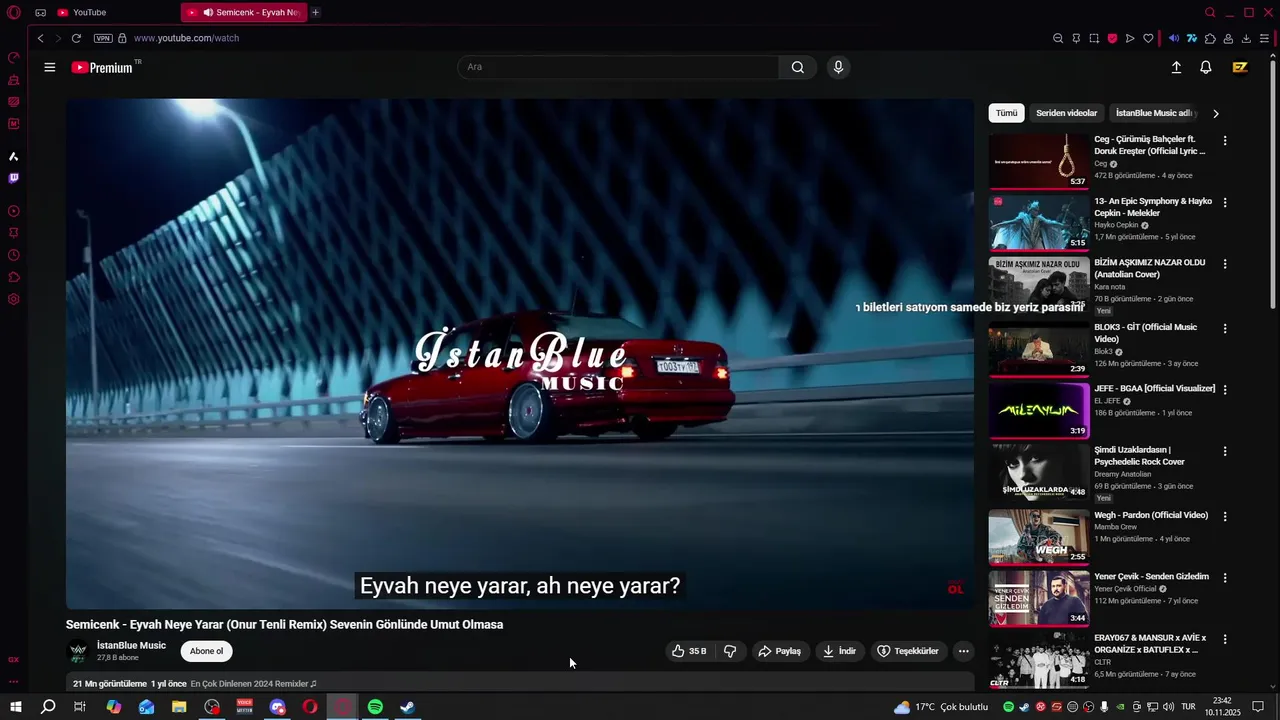Image resolution: width=1280 pixels, height=720 pixels.
Task: Mute tab via blue speaker icon
Action: click(x=1174, y=38)
